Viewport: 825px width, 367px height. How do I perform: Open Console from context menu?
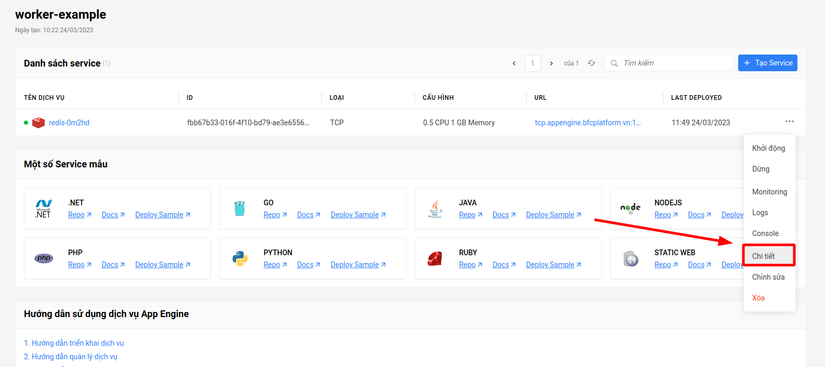click(769, 233)
